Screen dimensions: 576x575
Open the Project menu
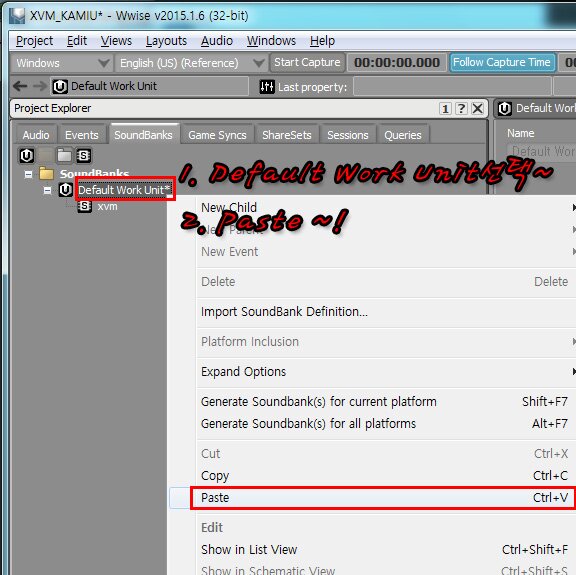pyautogui.click(x=35, y=41)
